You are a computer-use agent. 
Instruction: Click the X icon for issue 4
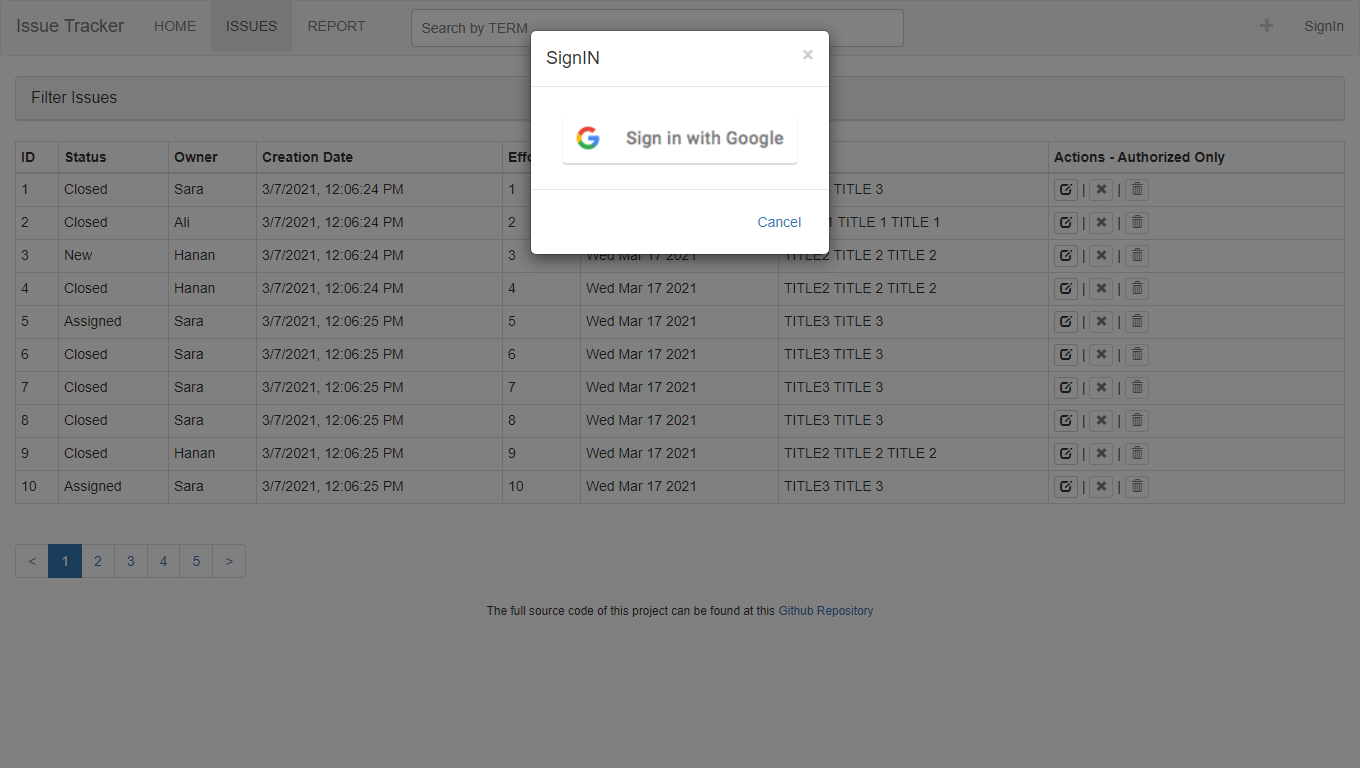point(1101,288)
